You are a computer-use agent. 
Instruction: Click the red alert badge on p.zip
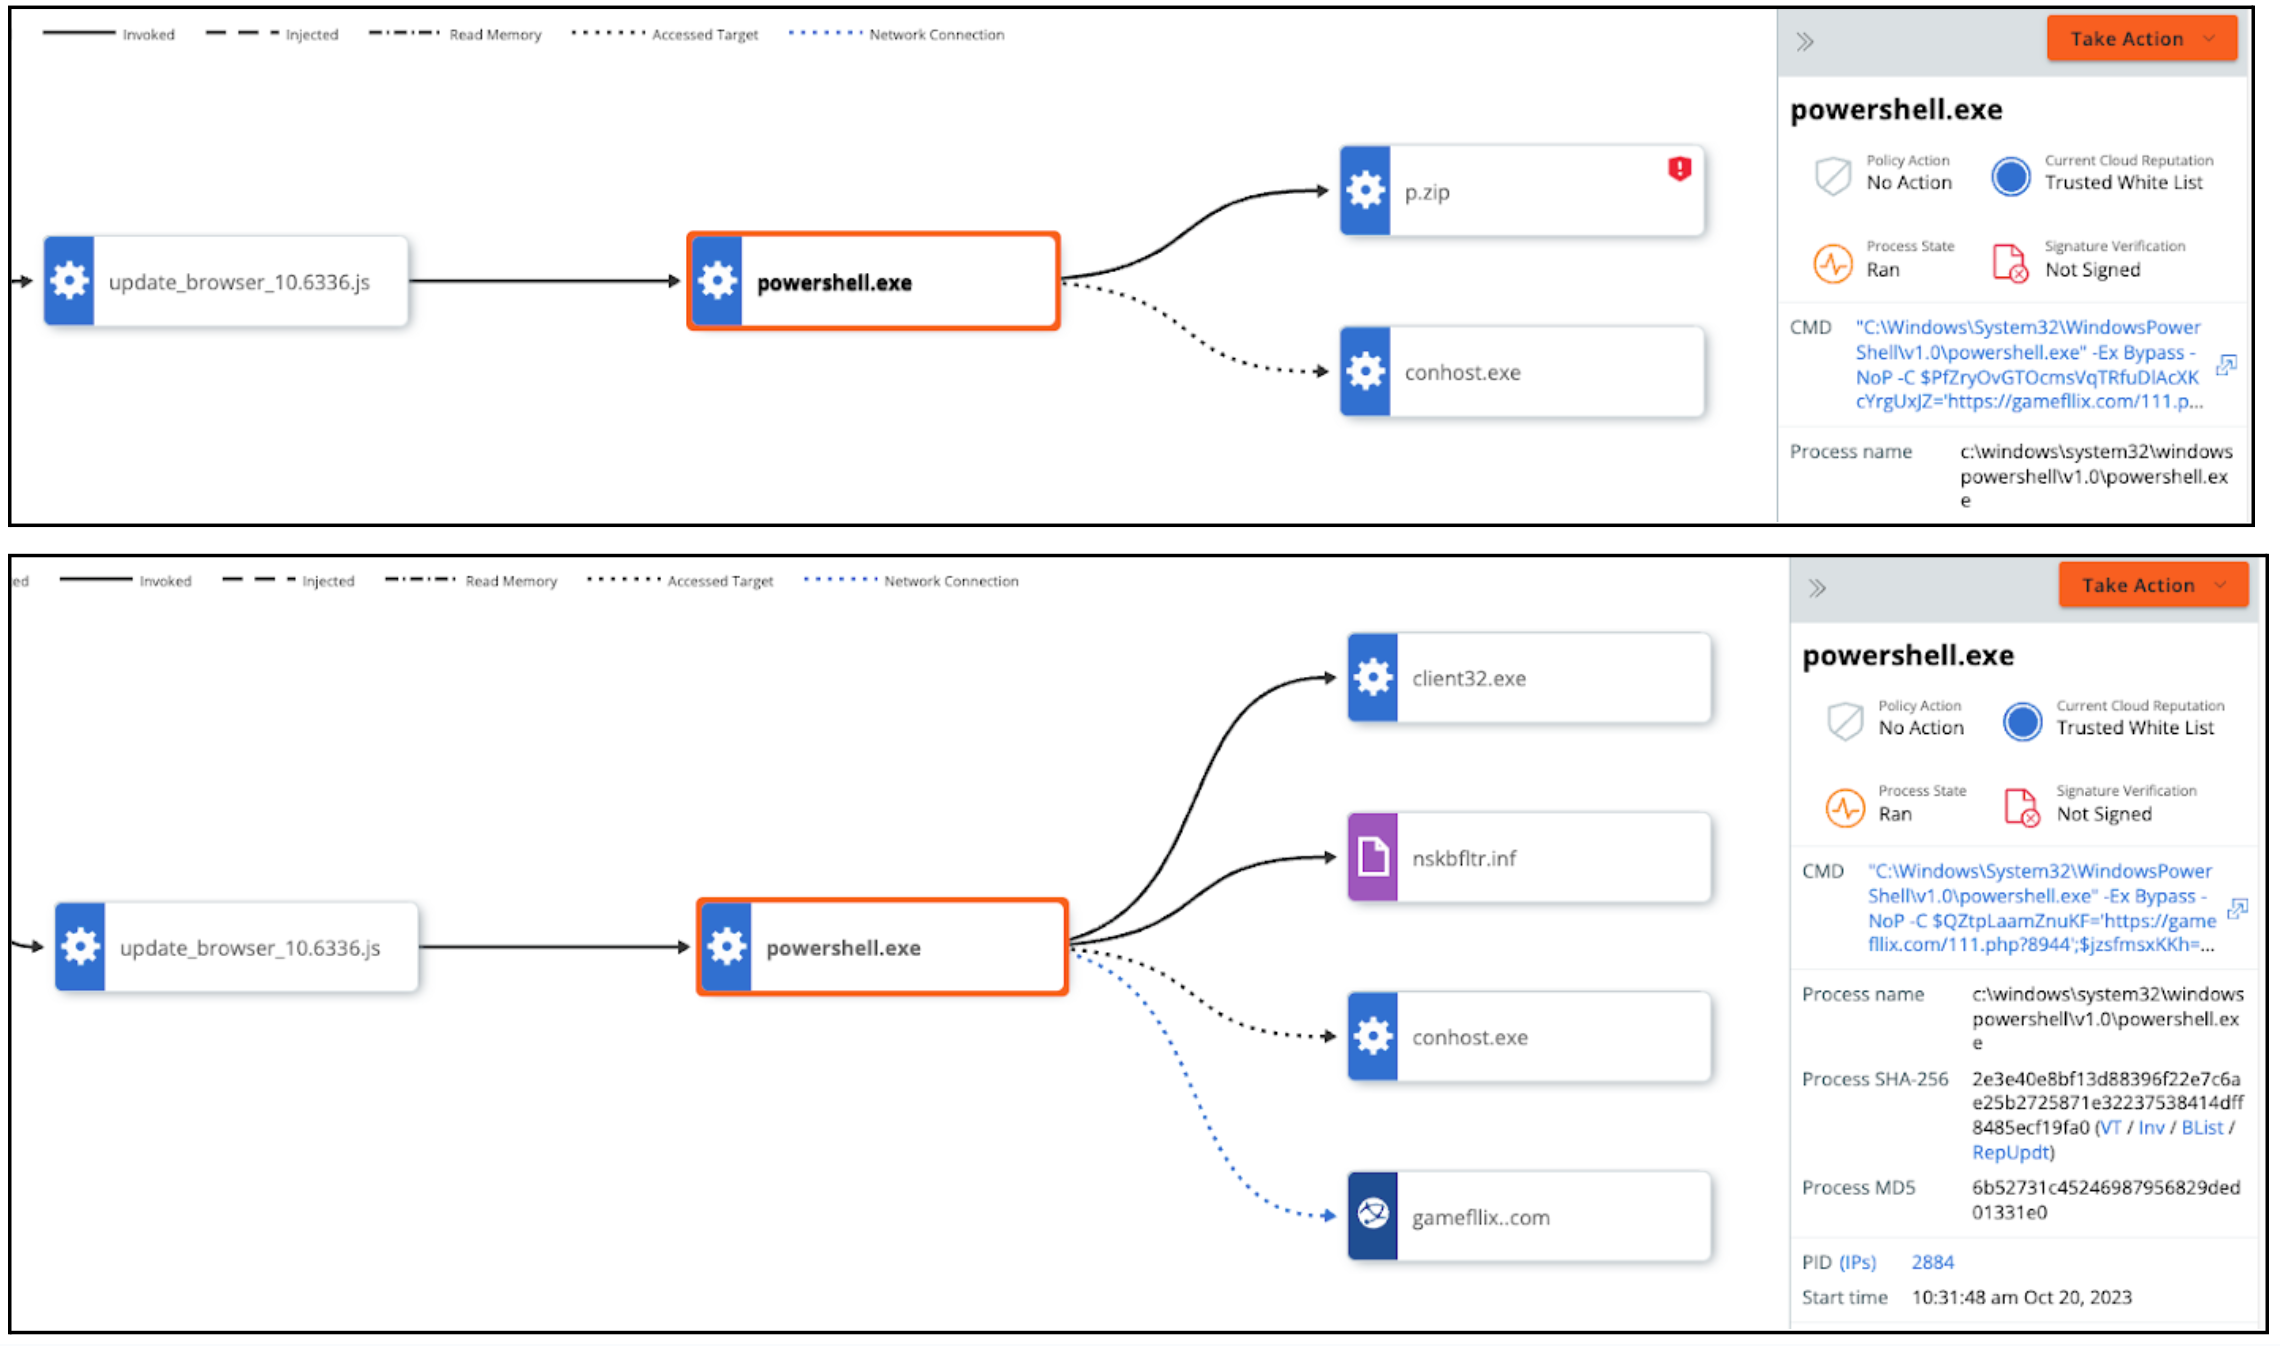1679,168
